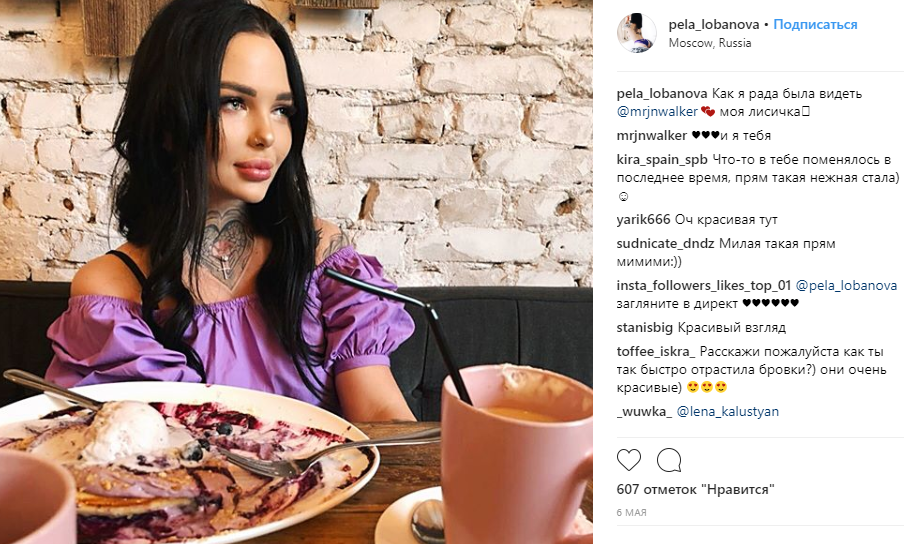Image resolution: width=922 pixels, height=544 pixels.
Task: Open the @lena_kalustyan mention
Action: pyautogui.click(x=727, y=412)
